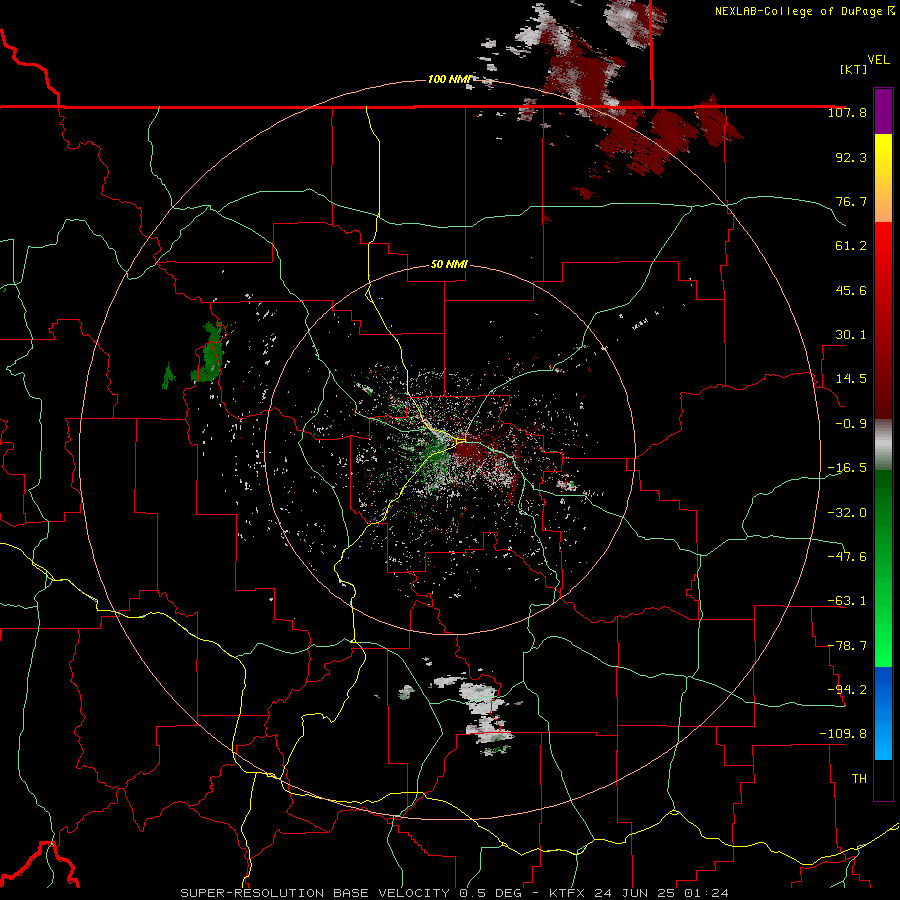Image resolution: width=900 pixels, height=900 pixels.
Task: Click the yellow segment of velocity color bar
Action: click(x=883, y=178)
